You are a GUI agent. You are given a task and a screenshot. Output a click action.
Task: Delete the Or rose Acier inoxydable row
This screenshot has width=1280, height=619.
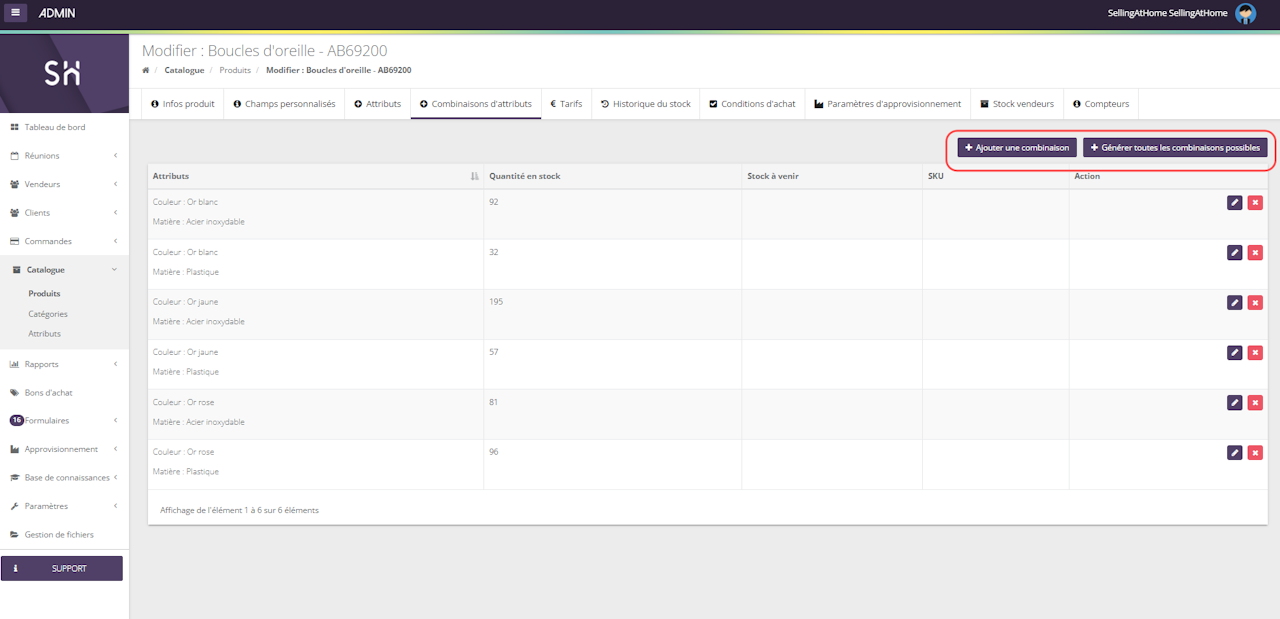(1255, 402)
